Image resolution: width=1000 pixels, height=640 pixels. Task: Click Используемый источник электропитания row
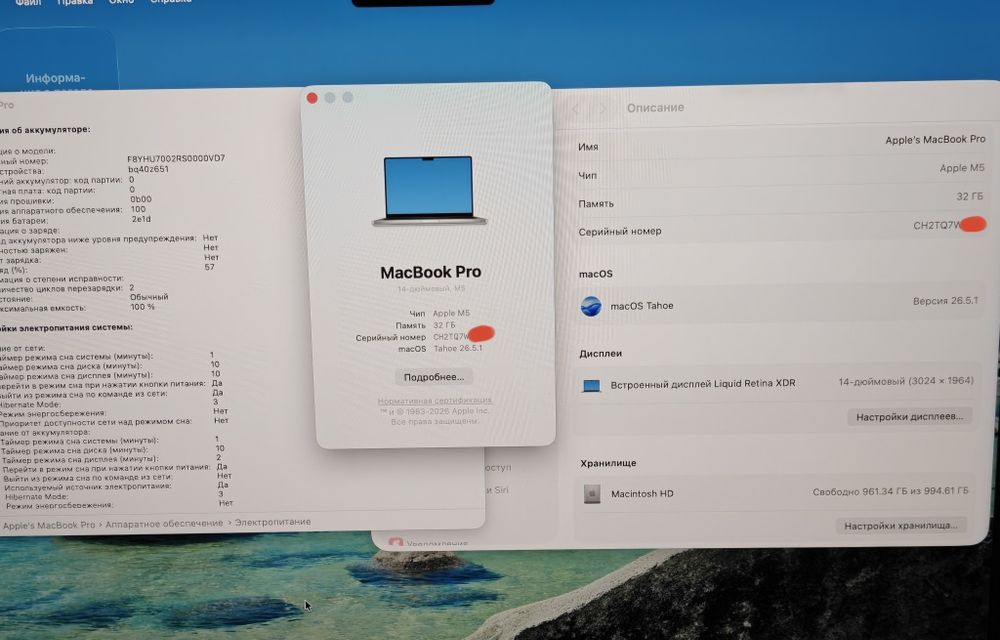pos(116,486)
